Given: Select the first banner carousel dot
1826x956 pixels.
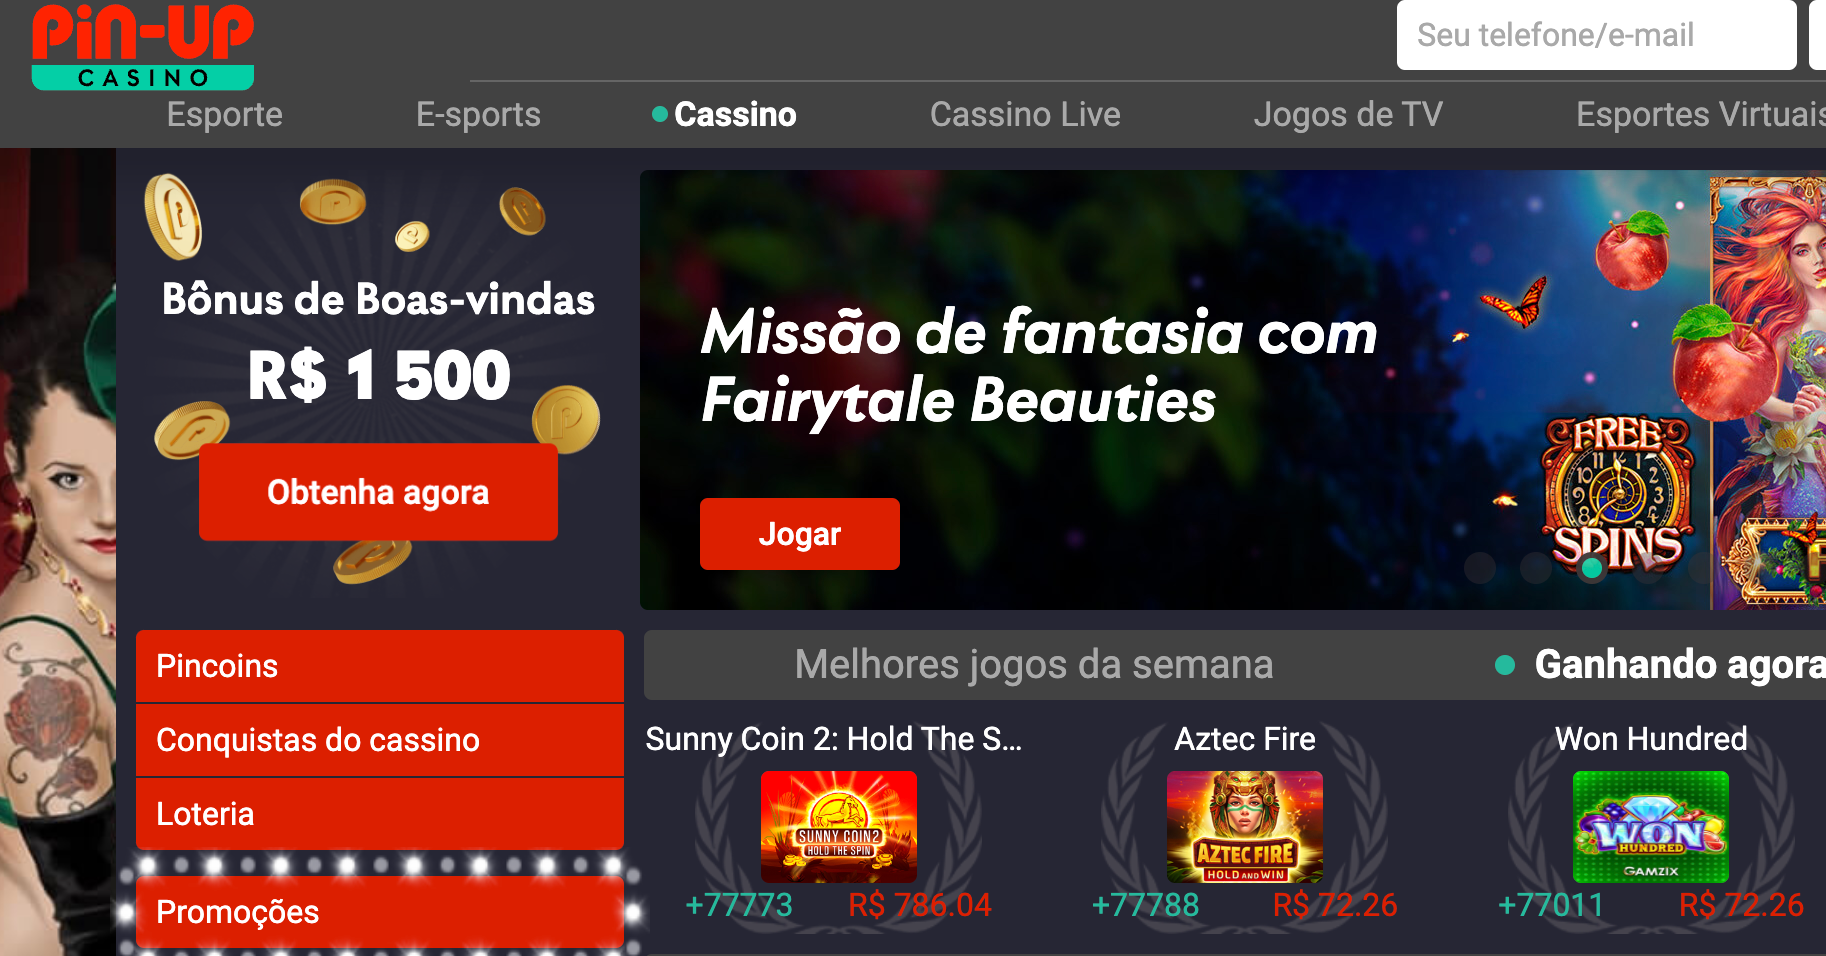Looking at the screenshot, I should 1480,568.
